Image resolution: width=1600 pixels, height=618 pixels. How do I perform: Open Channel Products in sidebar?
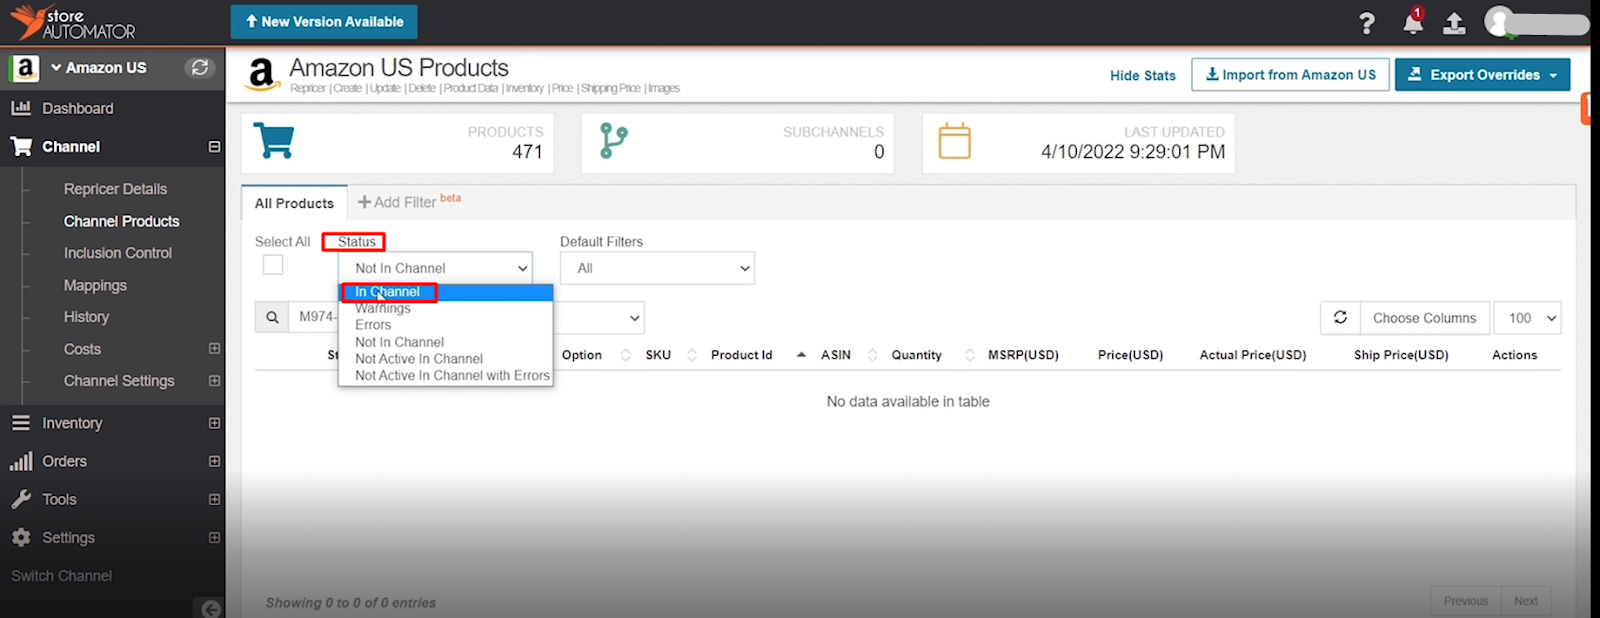pos(121,221)
